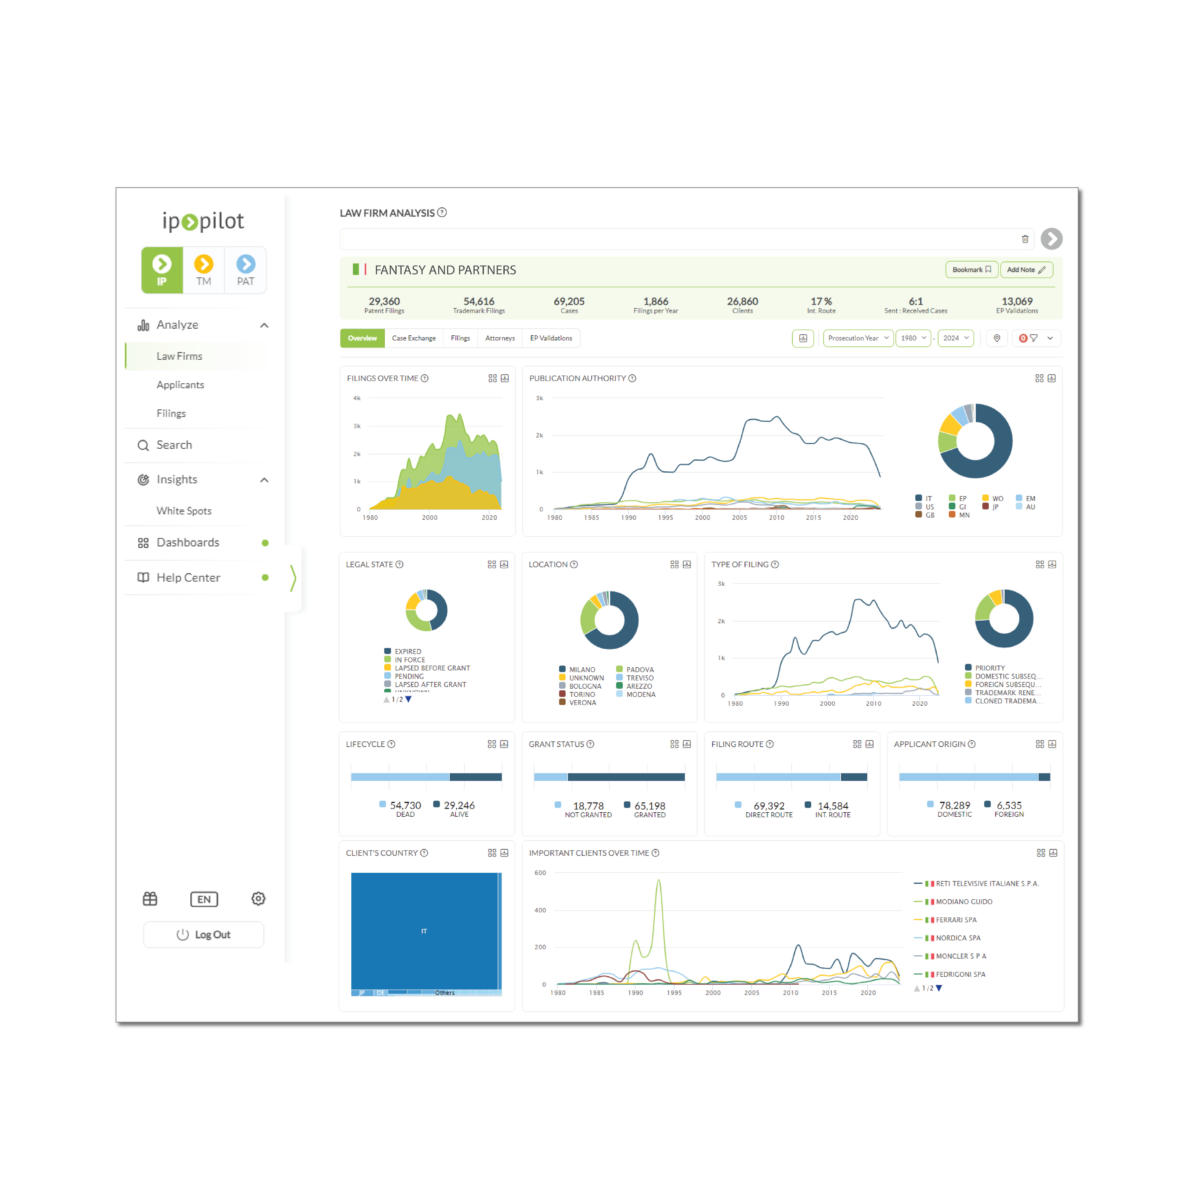This screenshot has width=1200, height=1200.
Task: Change the 1980 start year dropdown
Action: [912, 338]
